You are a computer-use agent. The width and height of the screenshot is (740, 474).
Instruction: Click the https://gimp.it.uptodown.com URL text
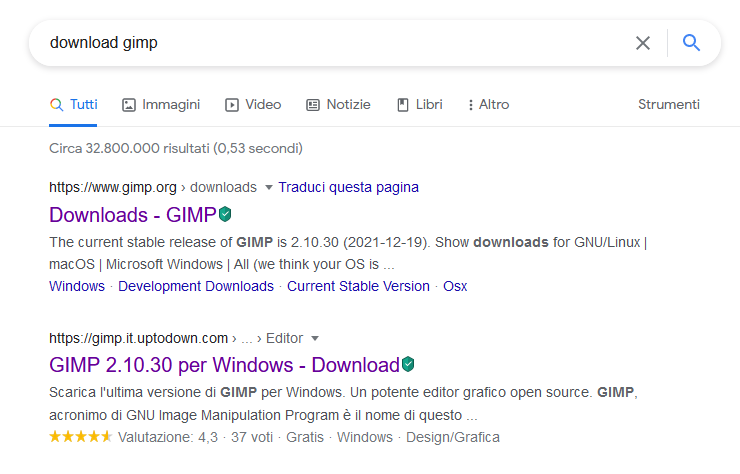tap(138, 338)
